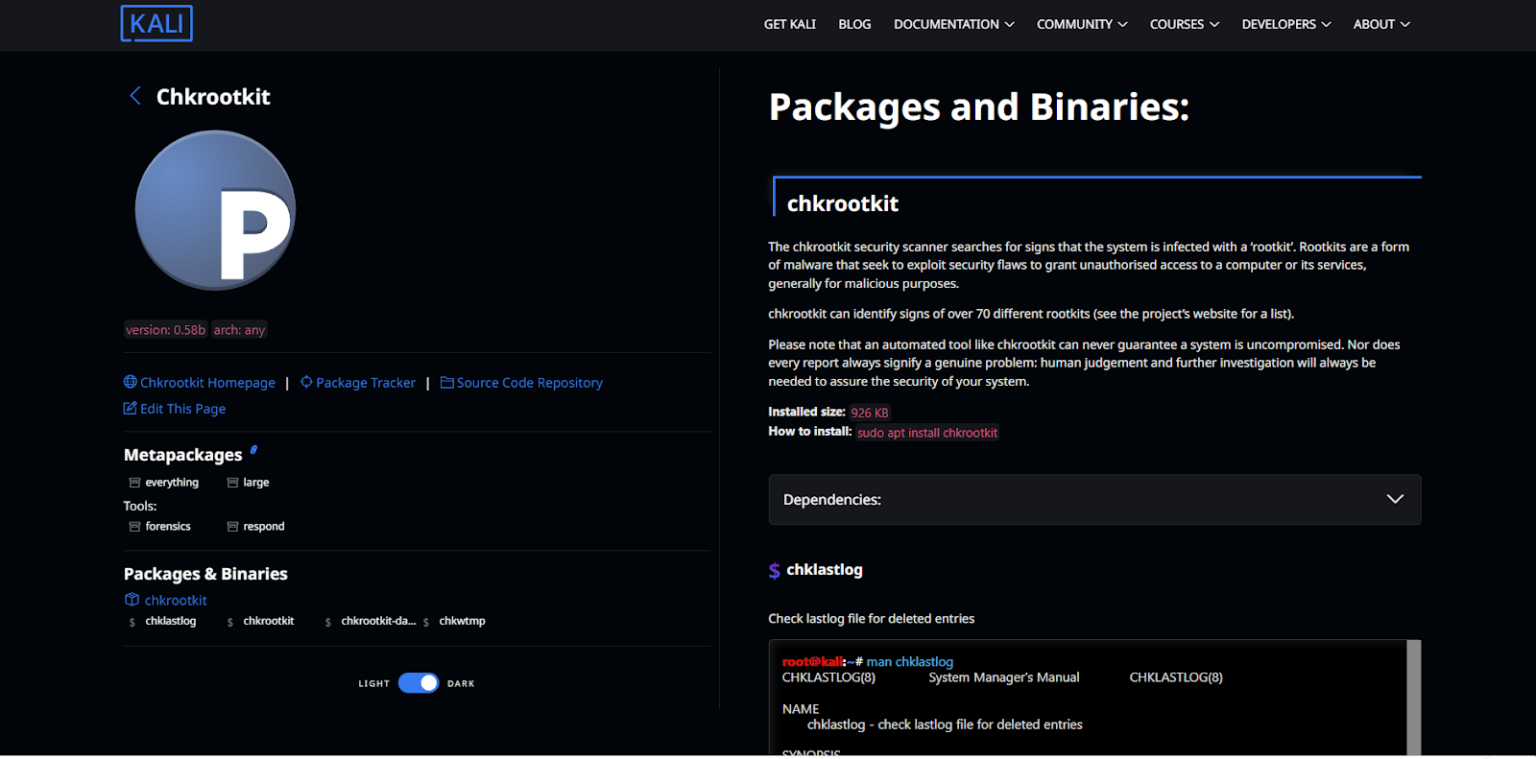Viewport: 1536px width, 759px height.
Task: Open the Developers dropdown menu
Action: tap(1285, 24)
